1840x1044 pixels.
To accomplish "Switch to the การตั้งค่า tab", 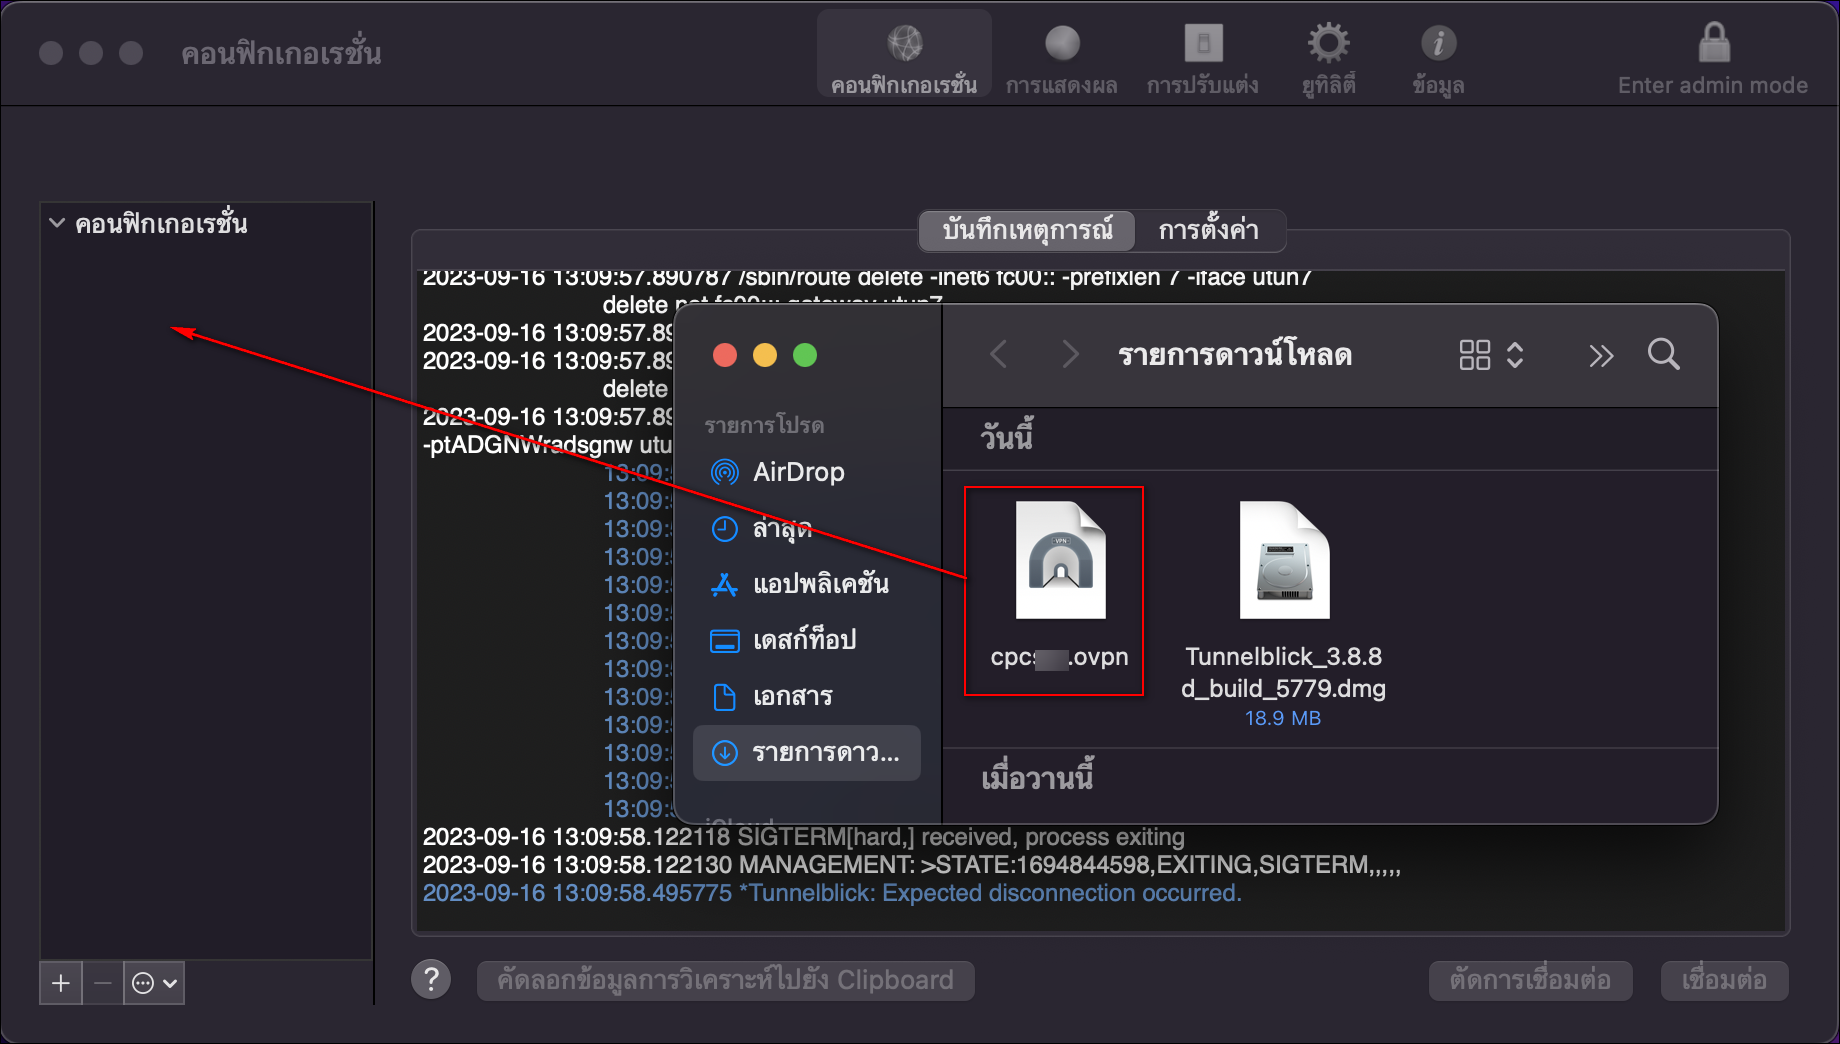I will click(x=1209, y=230).
